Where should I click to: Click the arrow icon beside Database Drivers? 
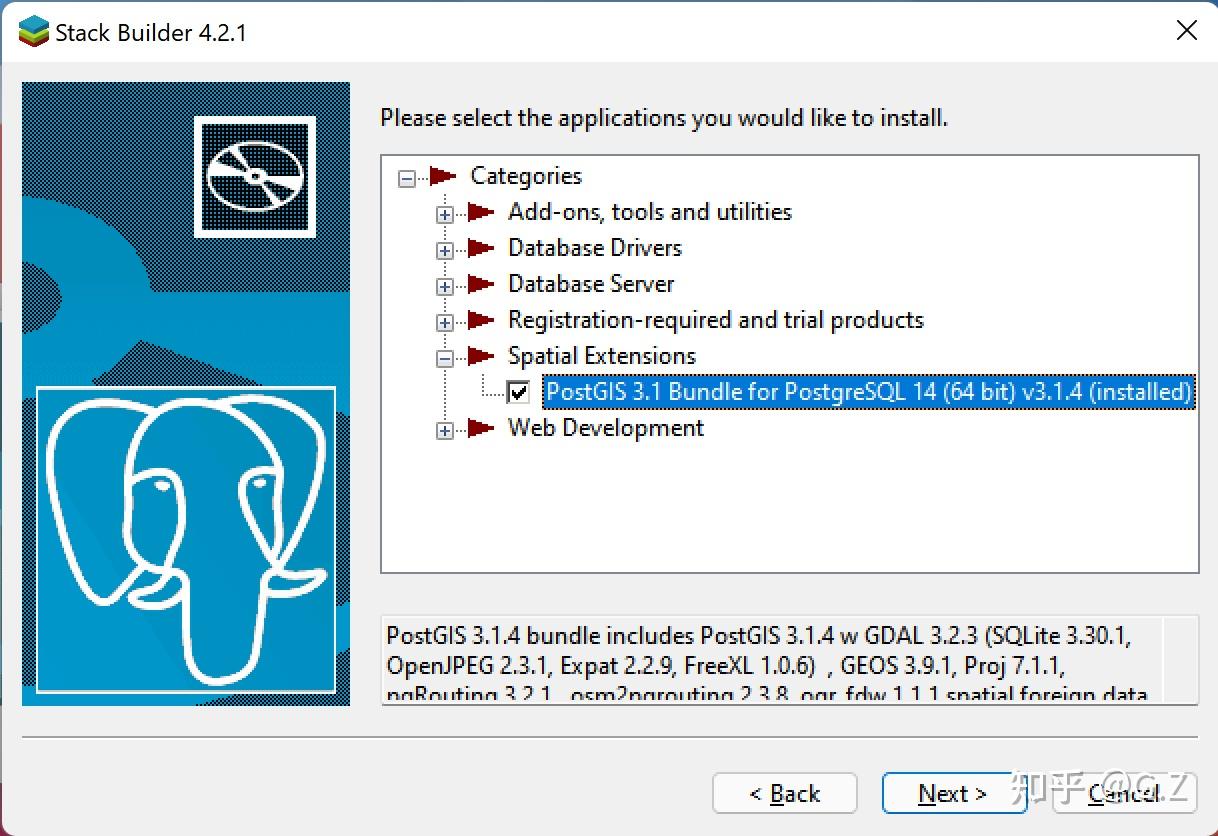pos(481,248)
